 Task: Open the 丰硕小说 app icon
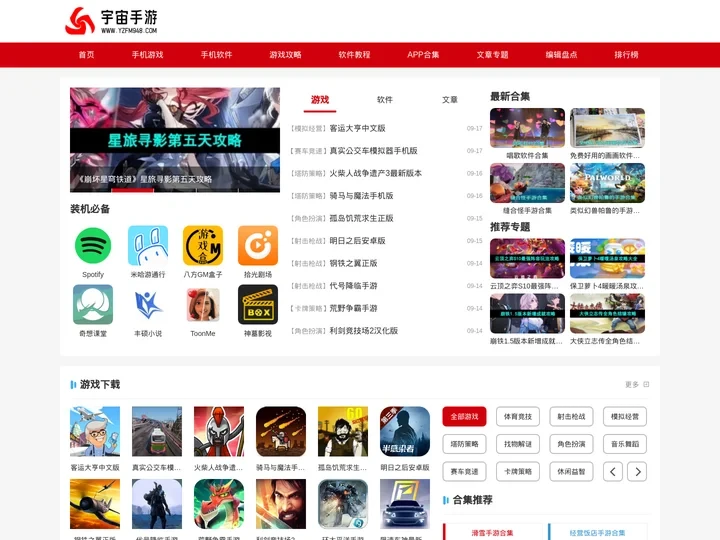point(148,304)
